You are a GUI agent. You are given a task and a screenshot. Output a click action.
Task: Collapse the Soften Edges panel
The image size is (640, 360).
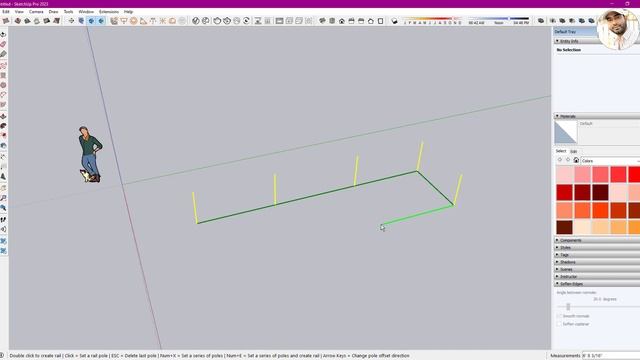pos(597,284)
